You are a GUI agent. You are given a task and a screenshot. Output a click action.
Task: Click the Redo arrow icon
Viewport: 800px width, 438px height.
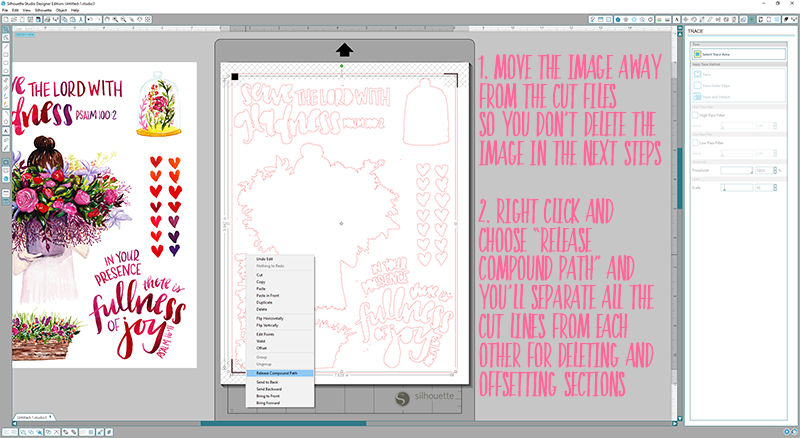[98, 19]
